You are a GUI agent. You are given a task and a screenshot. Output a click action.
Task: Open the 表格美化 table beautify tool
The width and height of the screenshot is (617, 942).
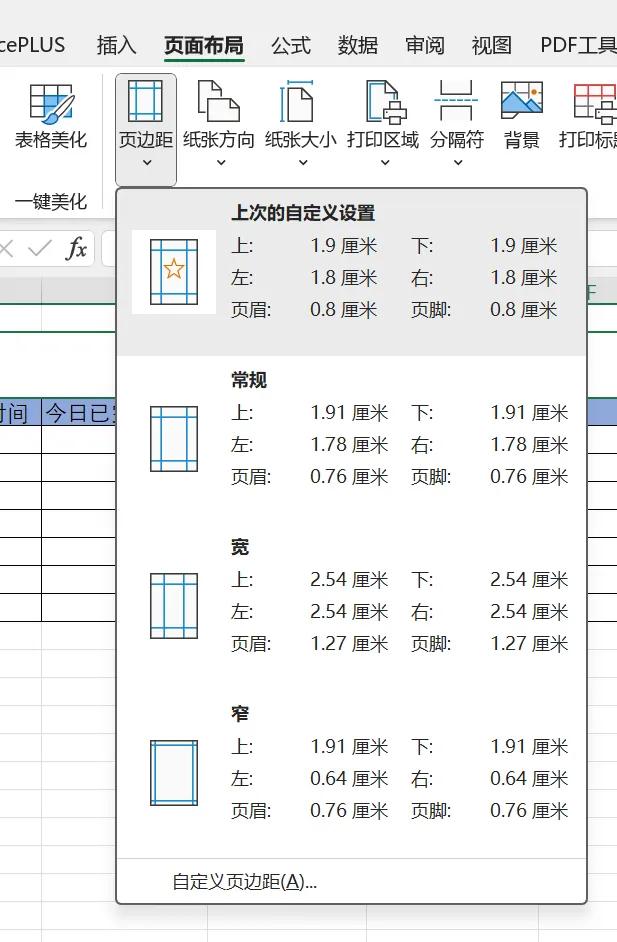51,116
